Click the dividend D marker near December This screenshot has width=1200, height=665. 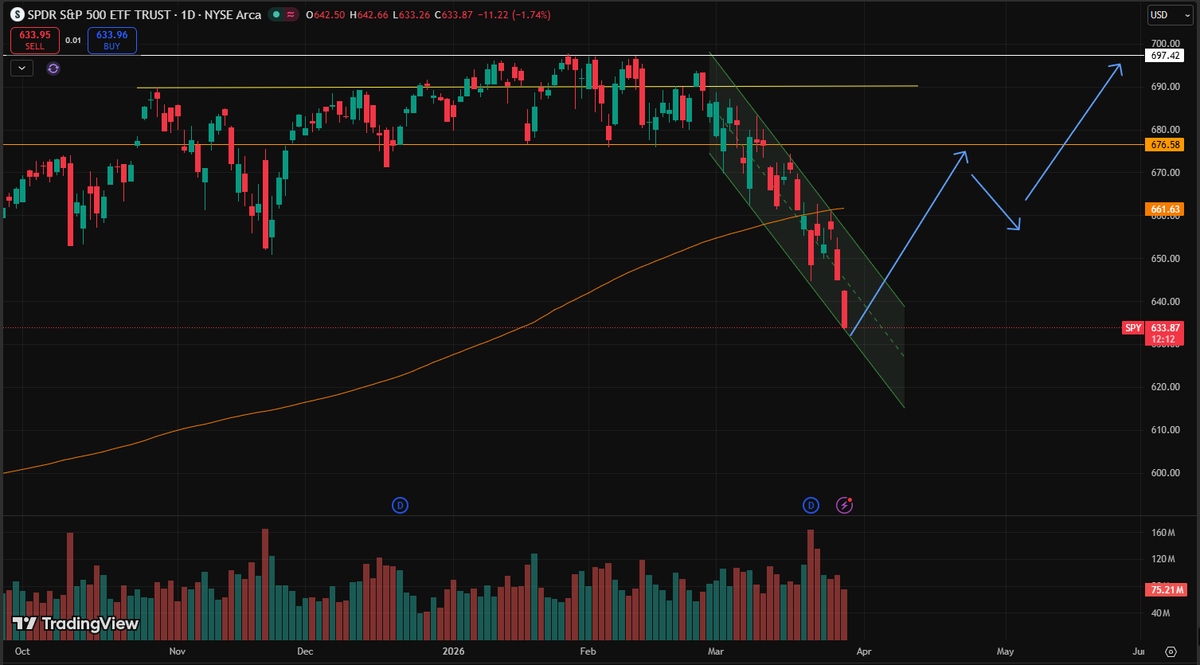[400, 505]
